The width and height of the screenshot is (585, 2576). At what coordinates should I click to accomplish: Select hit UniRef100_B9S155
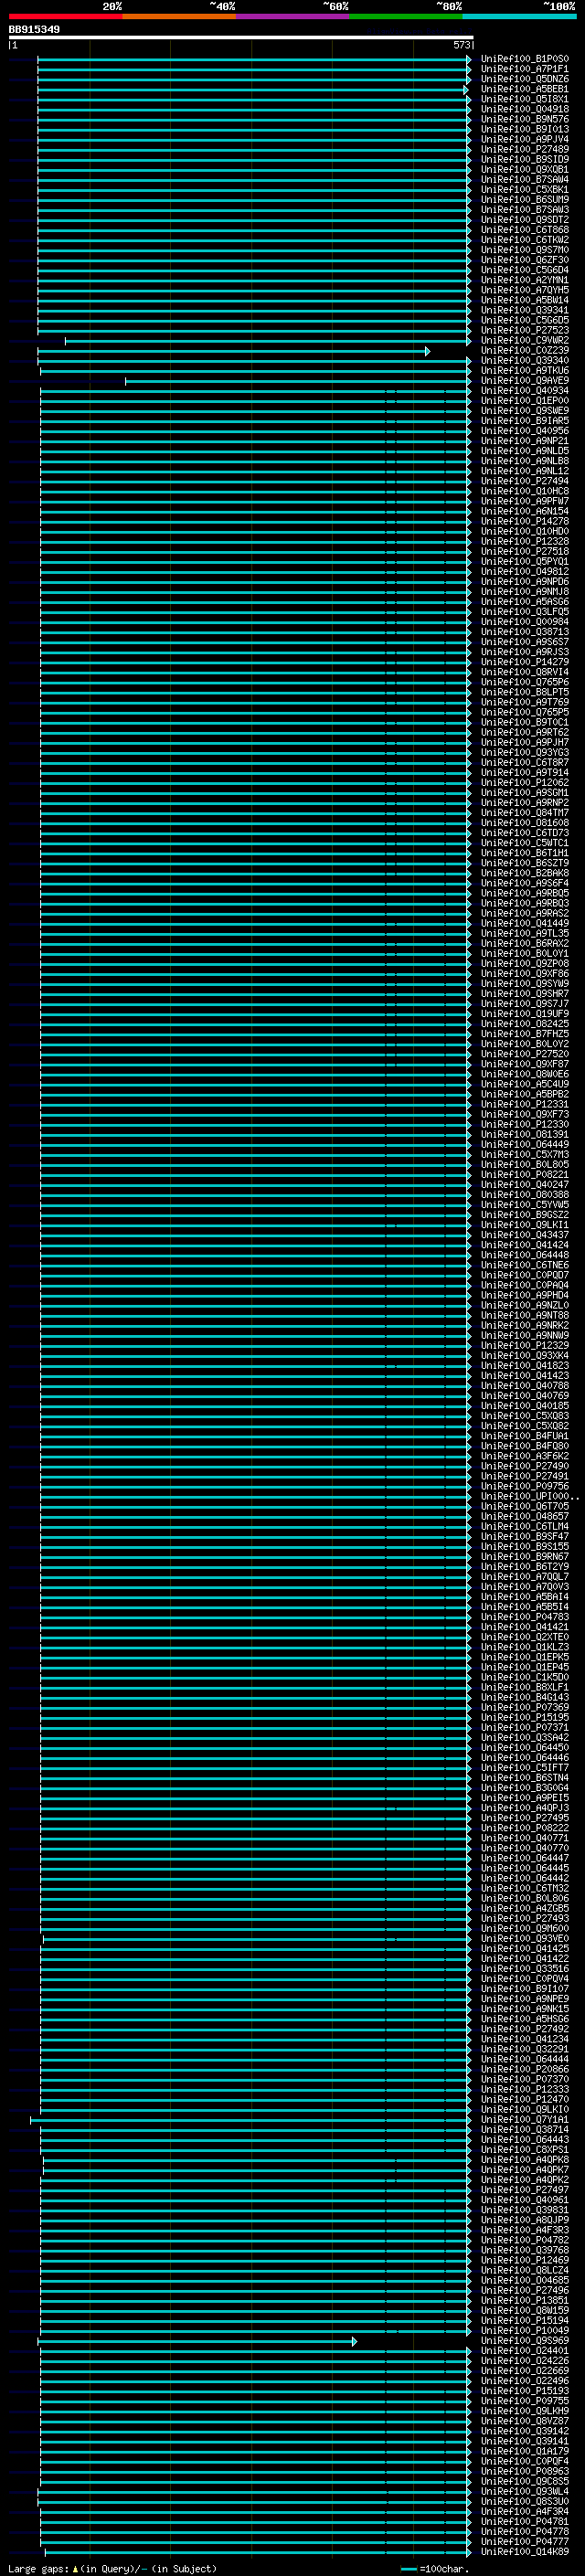pos(524,1546)
